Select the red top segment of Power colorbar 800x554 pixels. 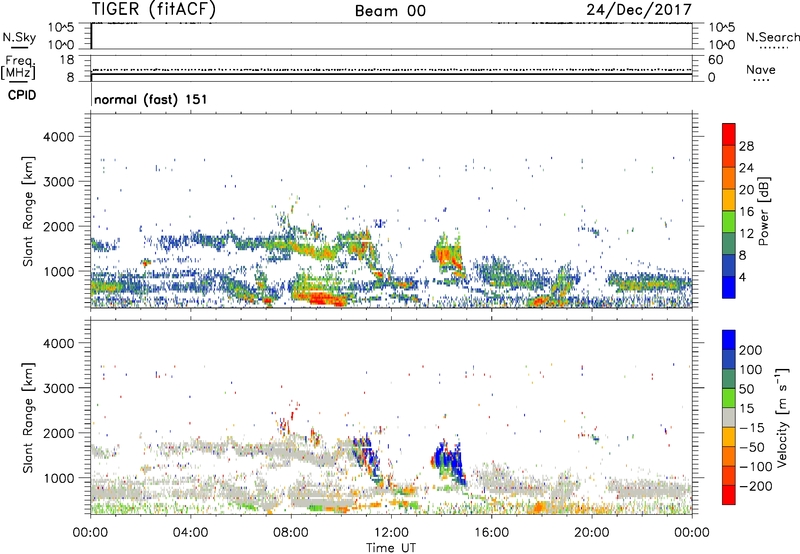[729, 134]
